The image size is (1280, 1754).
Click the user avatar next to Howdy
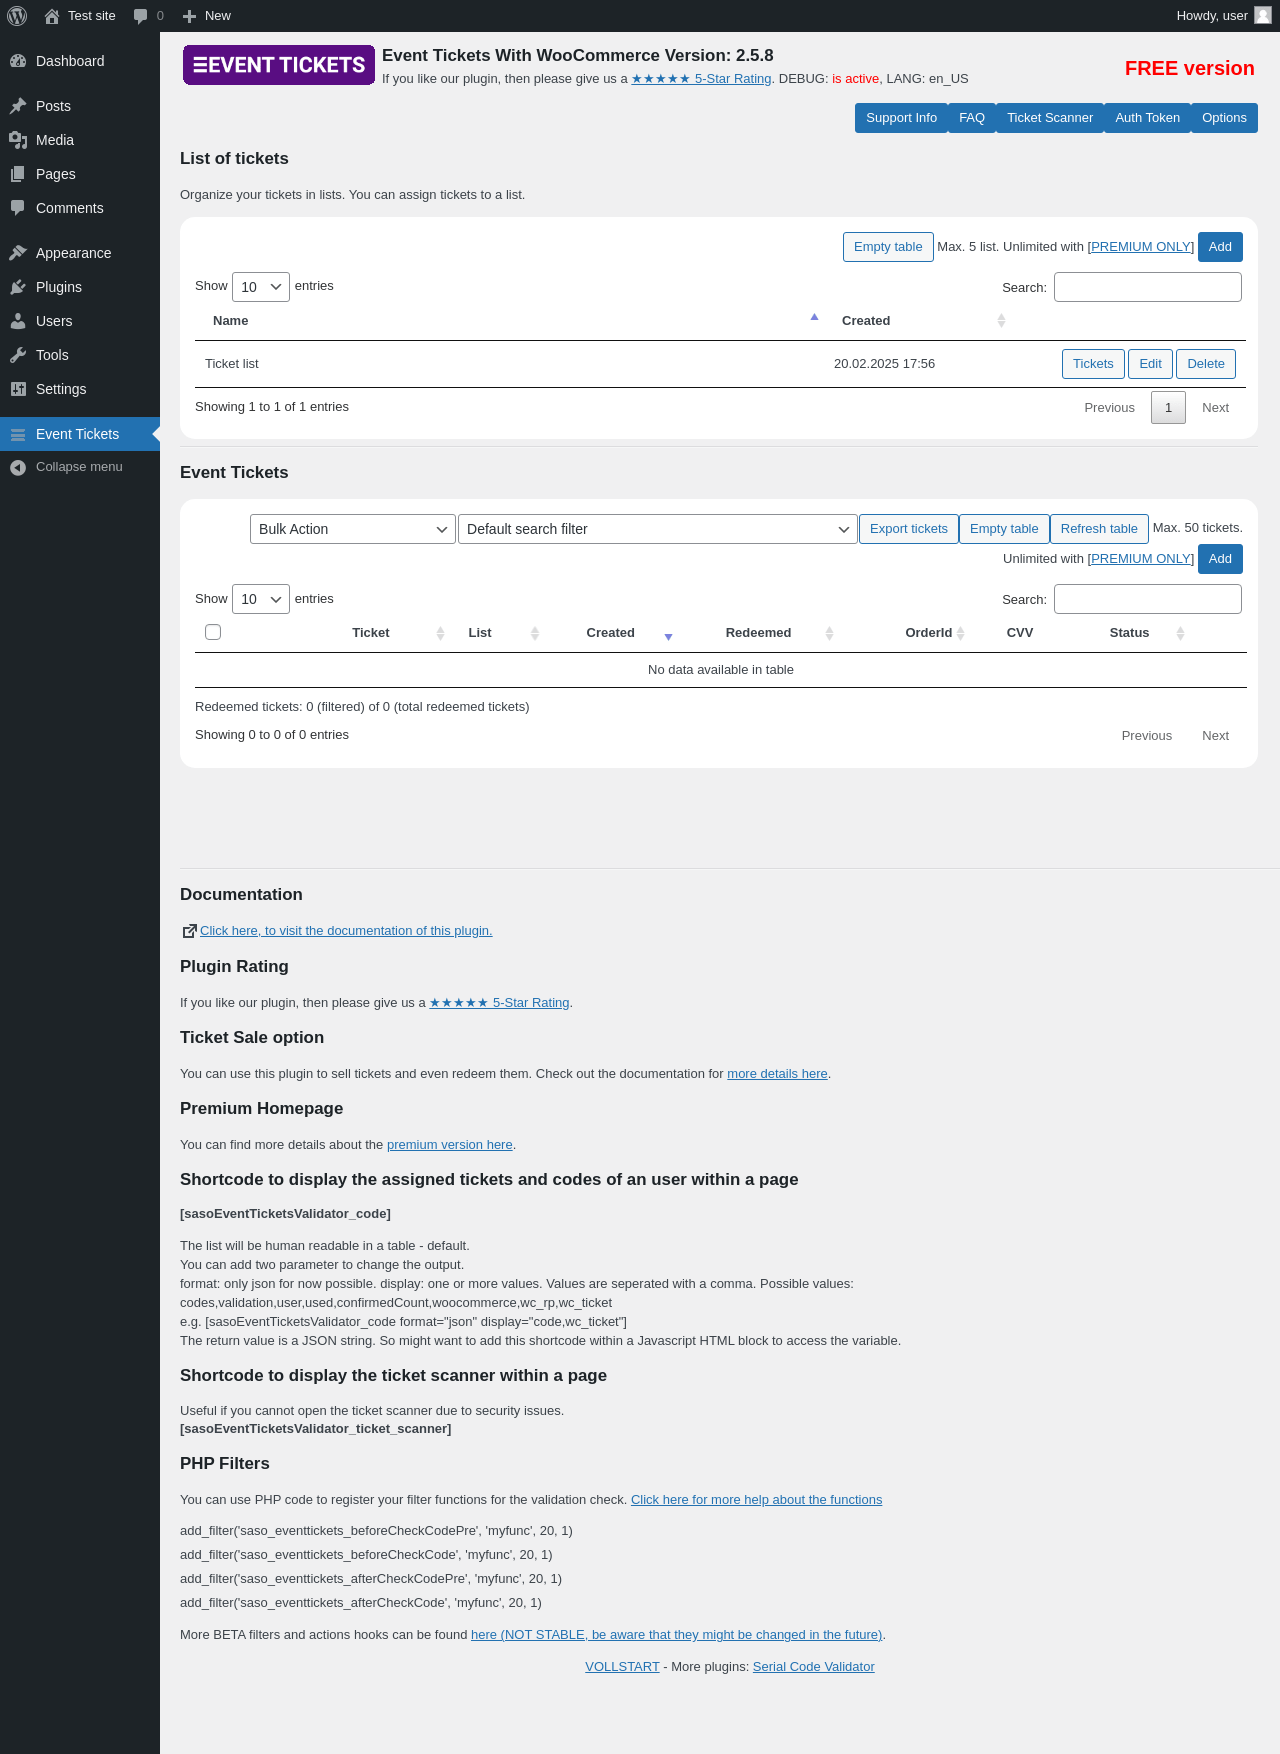click(x=1263, y=15)
